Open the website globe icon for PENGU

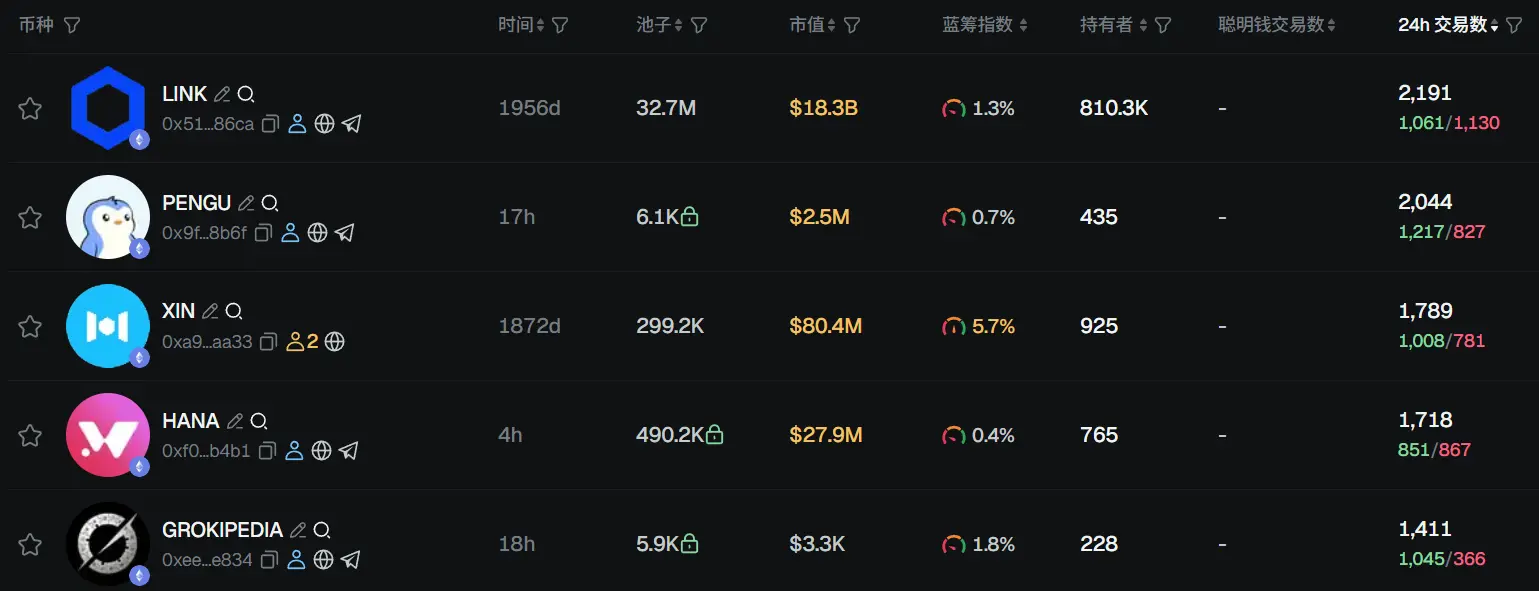click(318, 232)
